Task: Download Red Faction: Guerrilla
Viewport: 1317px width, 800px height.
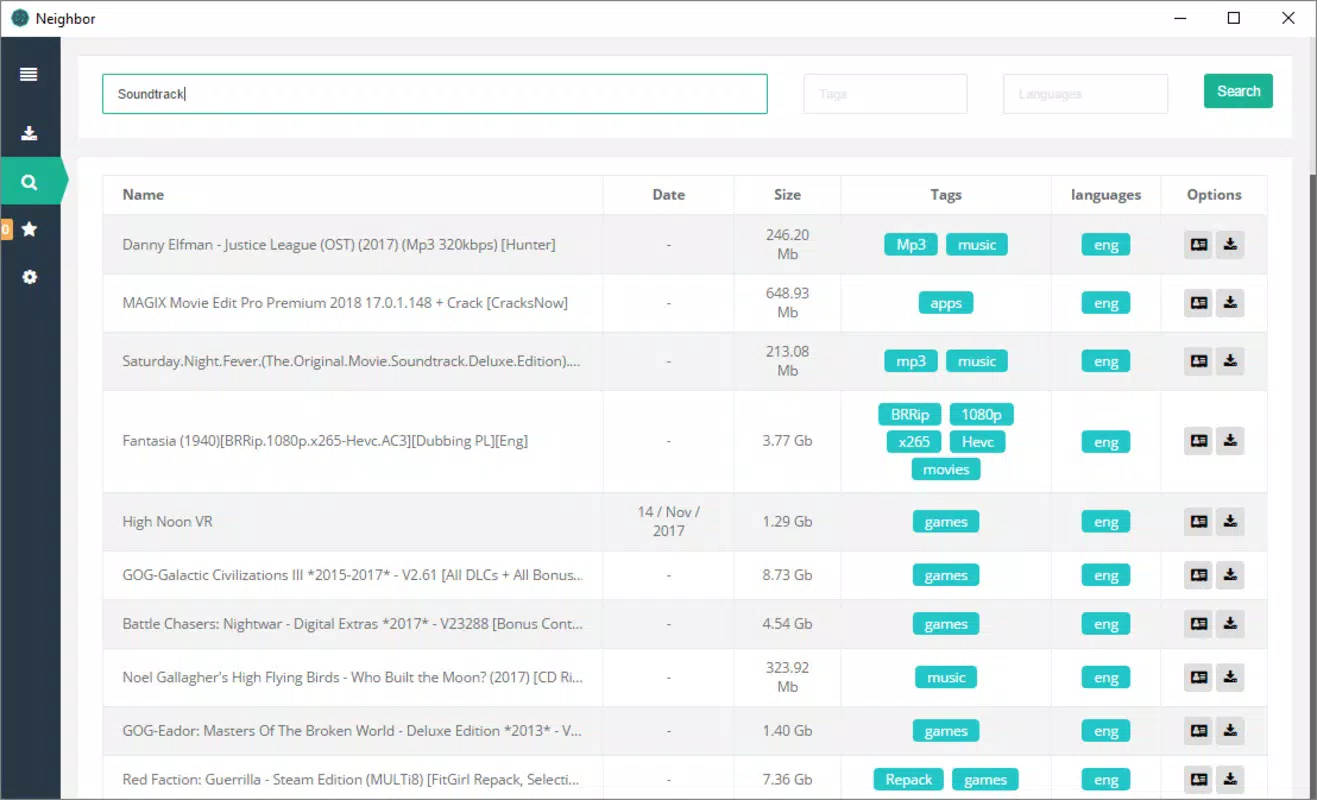Action: point(1230,780)
